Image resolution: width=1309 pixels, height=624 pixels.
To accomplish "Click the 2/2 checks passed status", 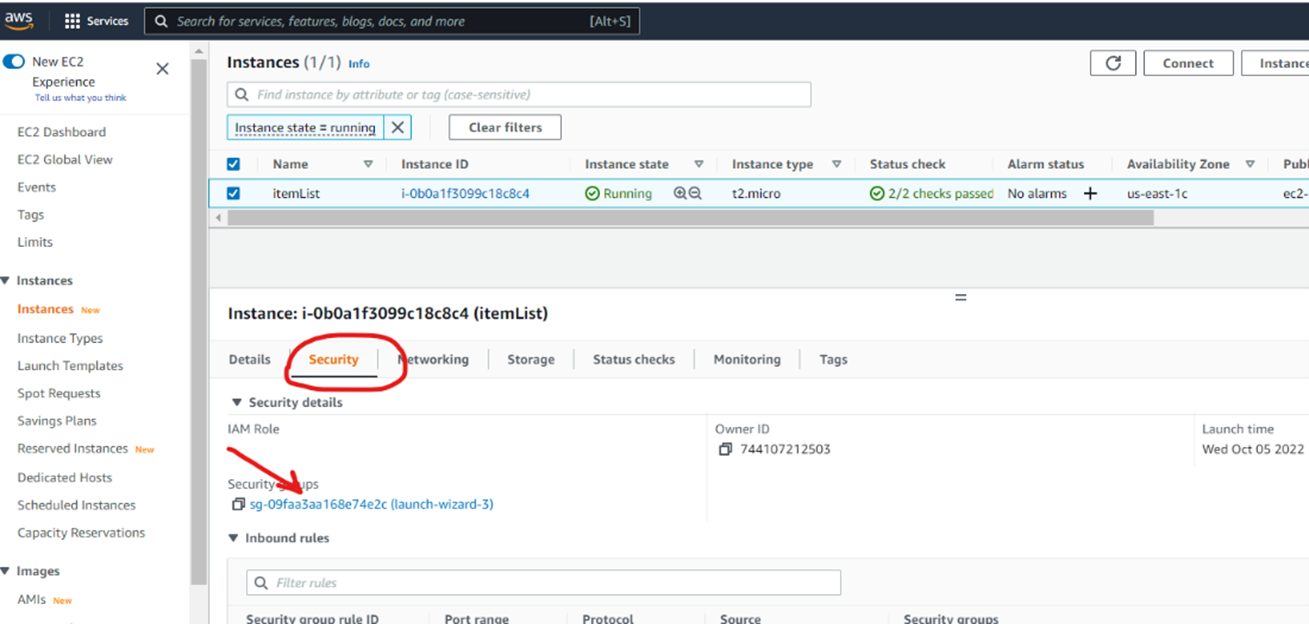I will [x=931, y=194].
